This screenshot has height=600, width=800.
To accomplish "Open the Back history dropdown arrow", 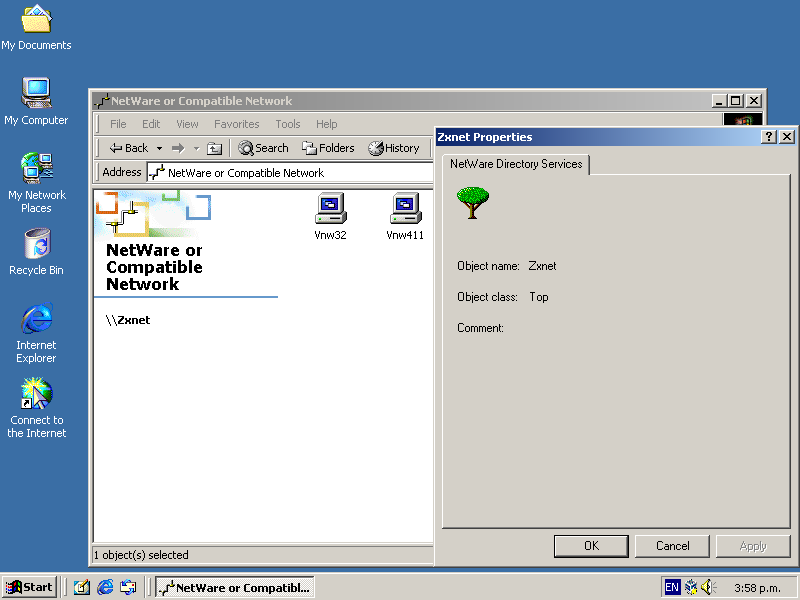I will click(x=159, y=148).
